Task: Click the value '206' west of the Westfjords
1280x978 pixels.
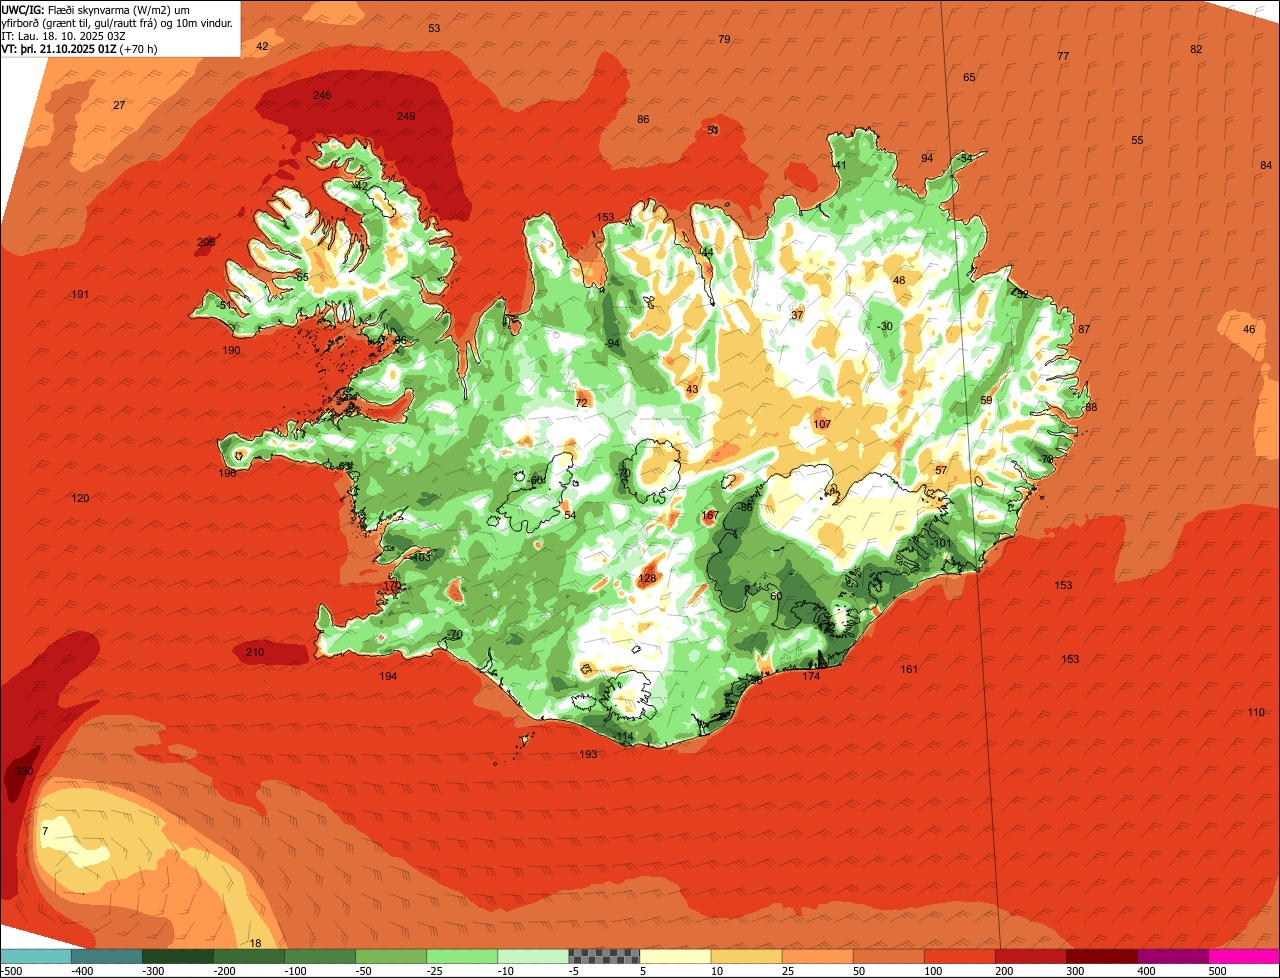Action: coord(206,242)
